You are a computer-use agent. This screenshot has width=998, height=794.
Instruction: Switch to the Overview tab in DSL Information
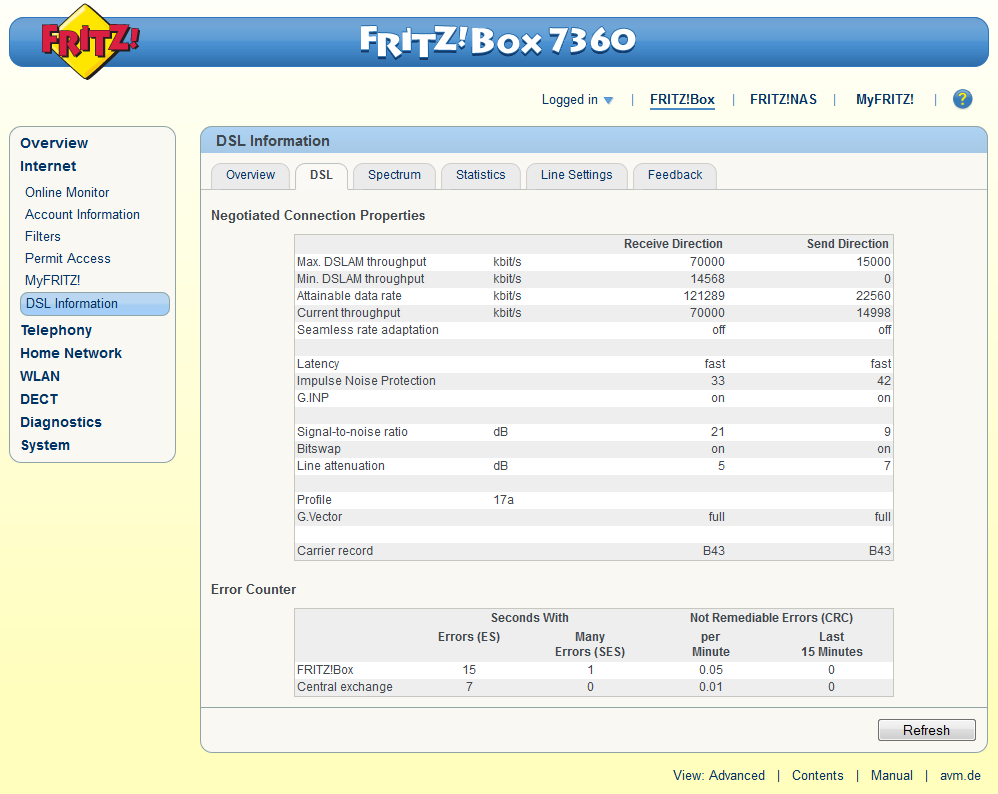(x=250, y=175)
